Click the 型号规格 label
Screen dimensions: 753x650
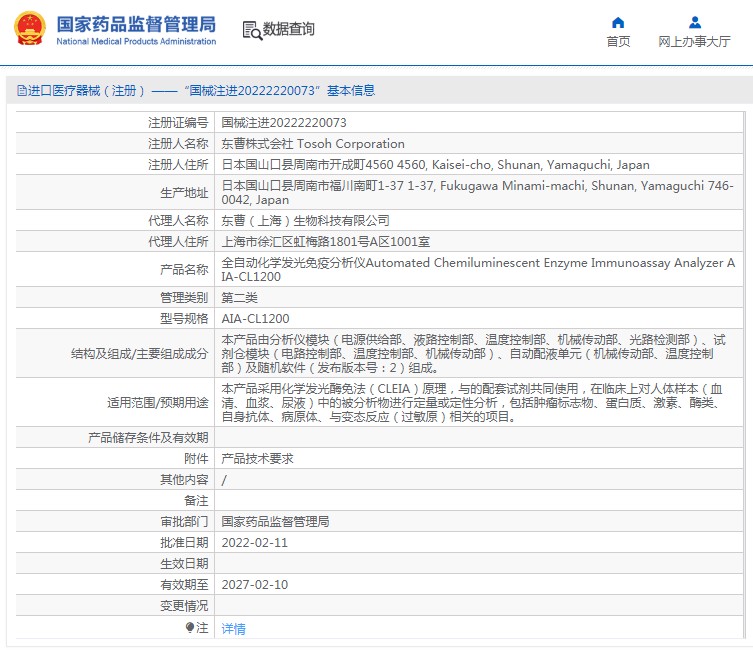coord(184,319)
